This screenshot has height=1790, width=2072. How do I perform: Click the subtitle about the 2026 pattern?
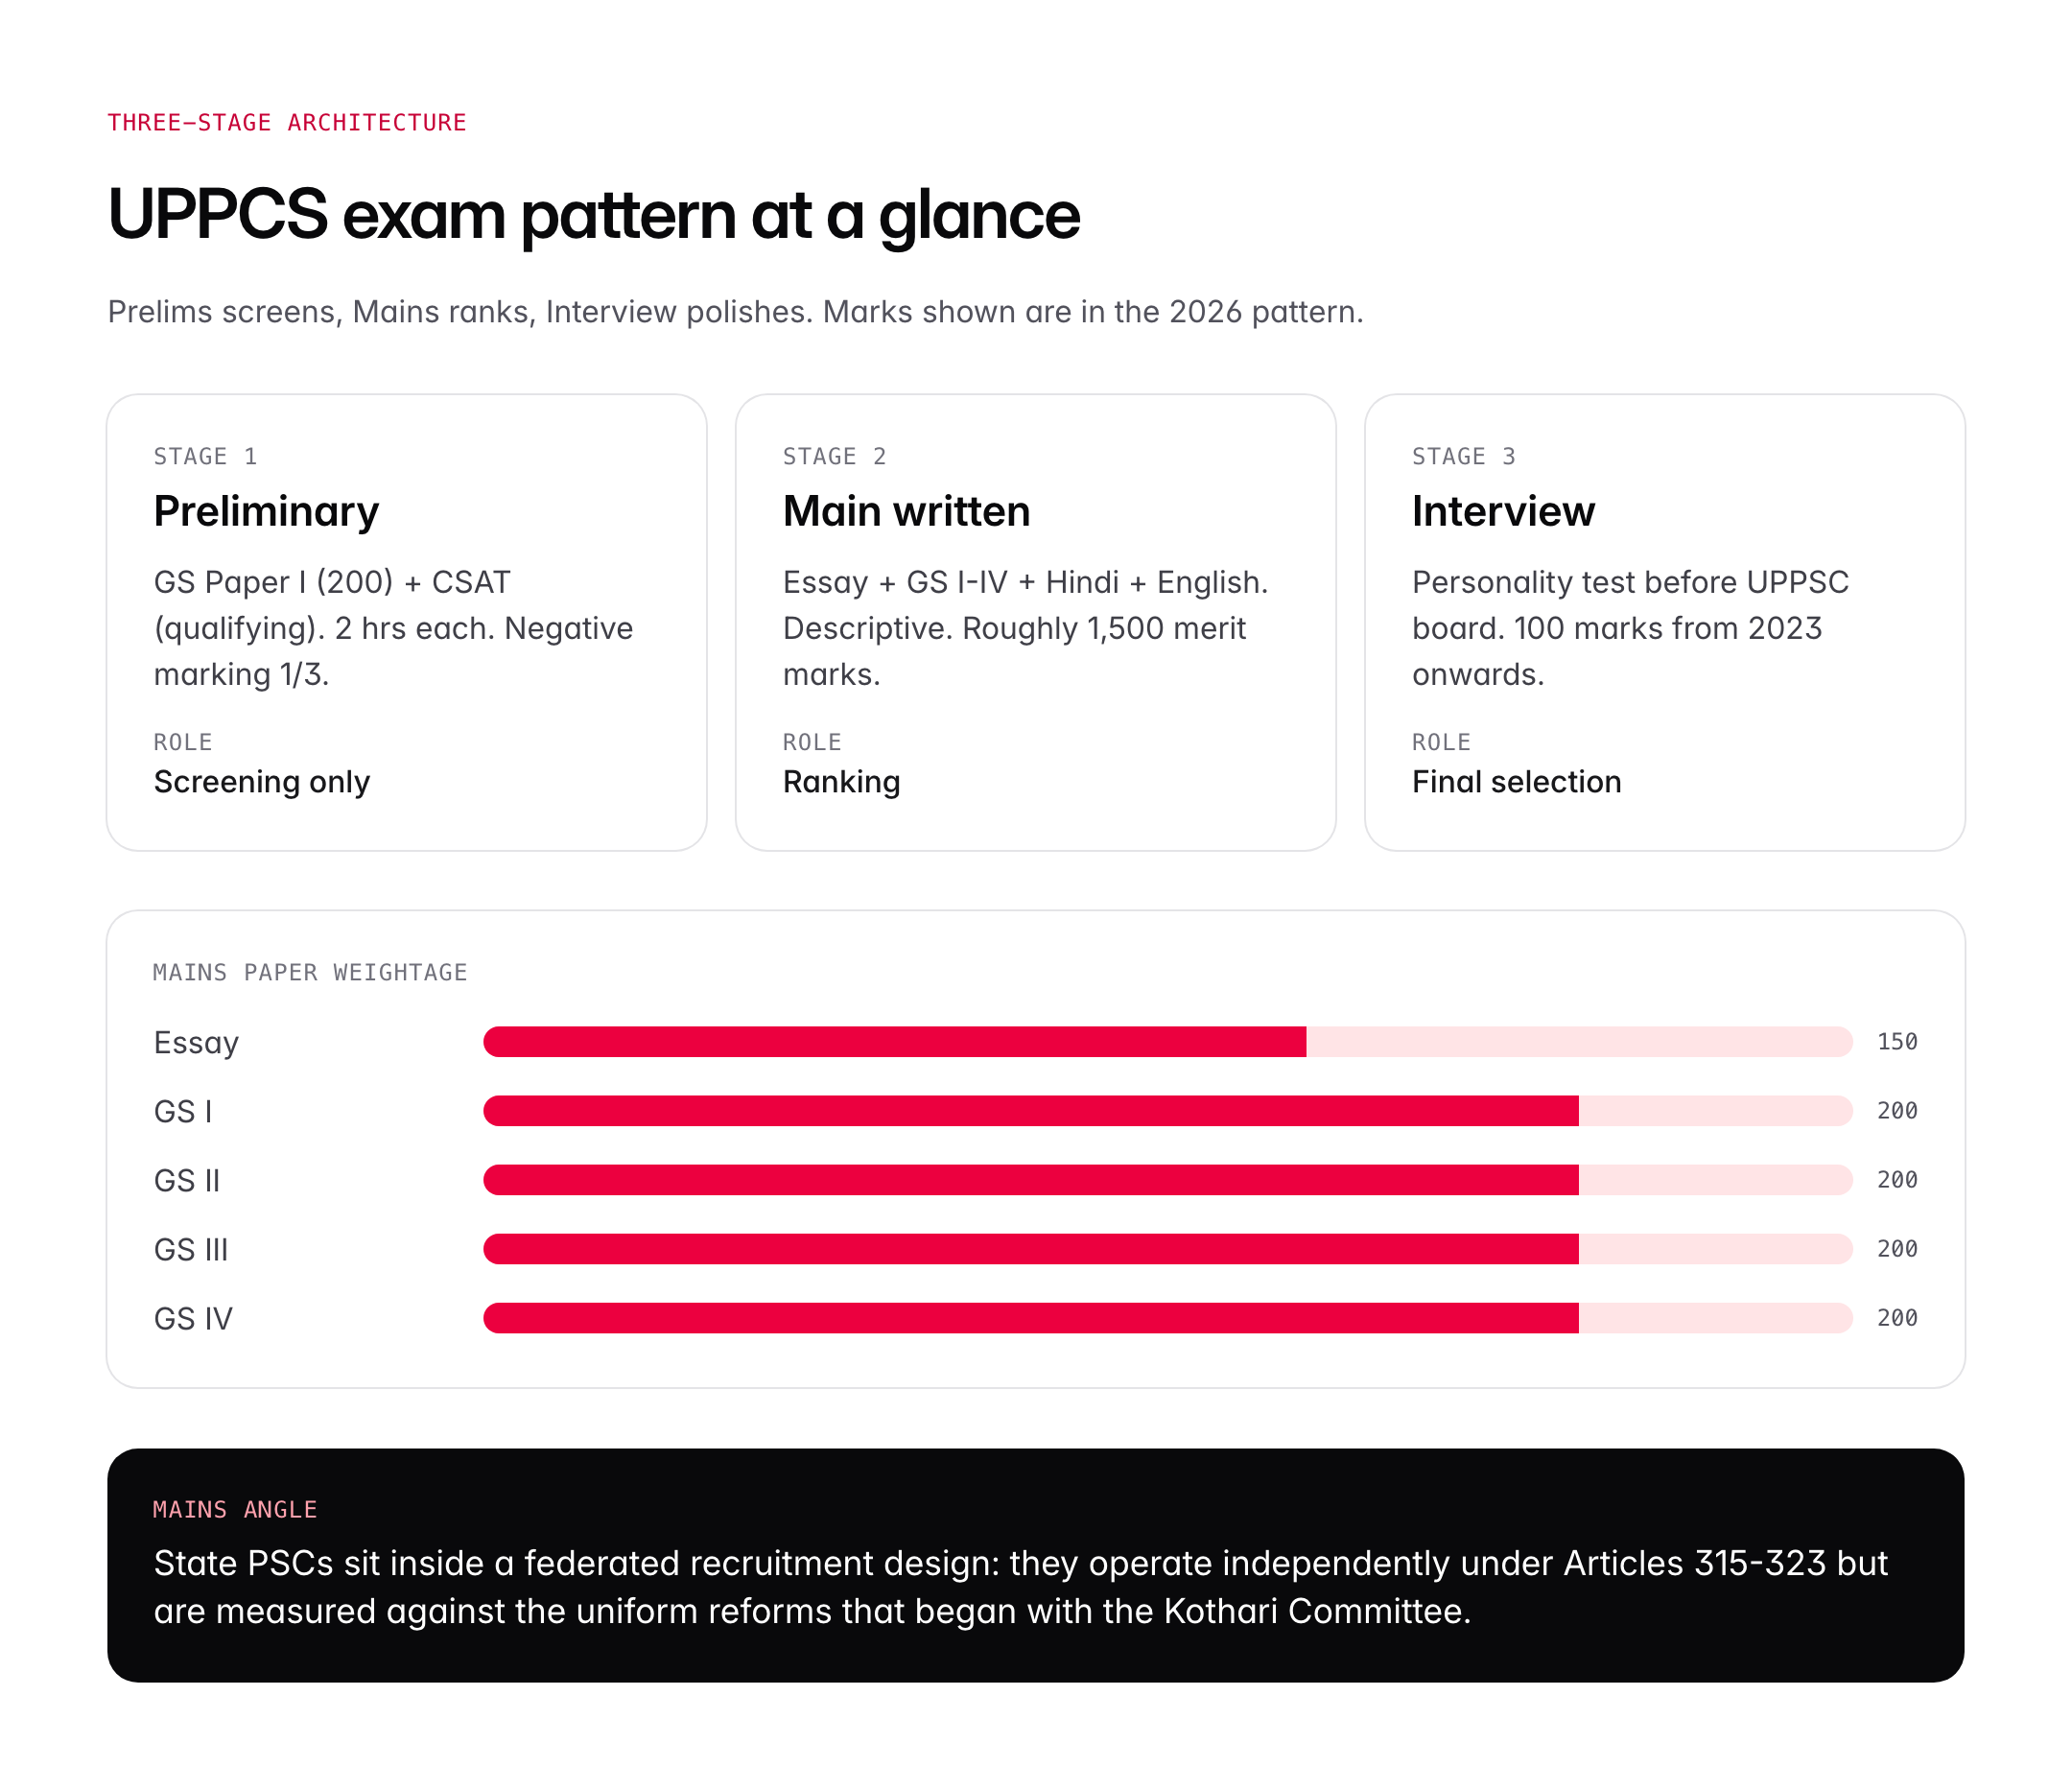click(735, 312)
